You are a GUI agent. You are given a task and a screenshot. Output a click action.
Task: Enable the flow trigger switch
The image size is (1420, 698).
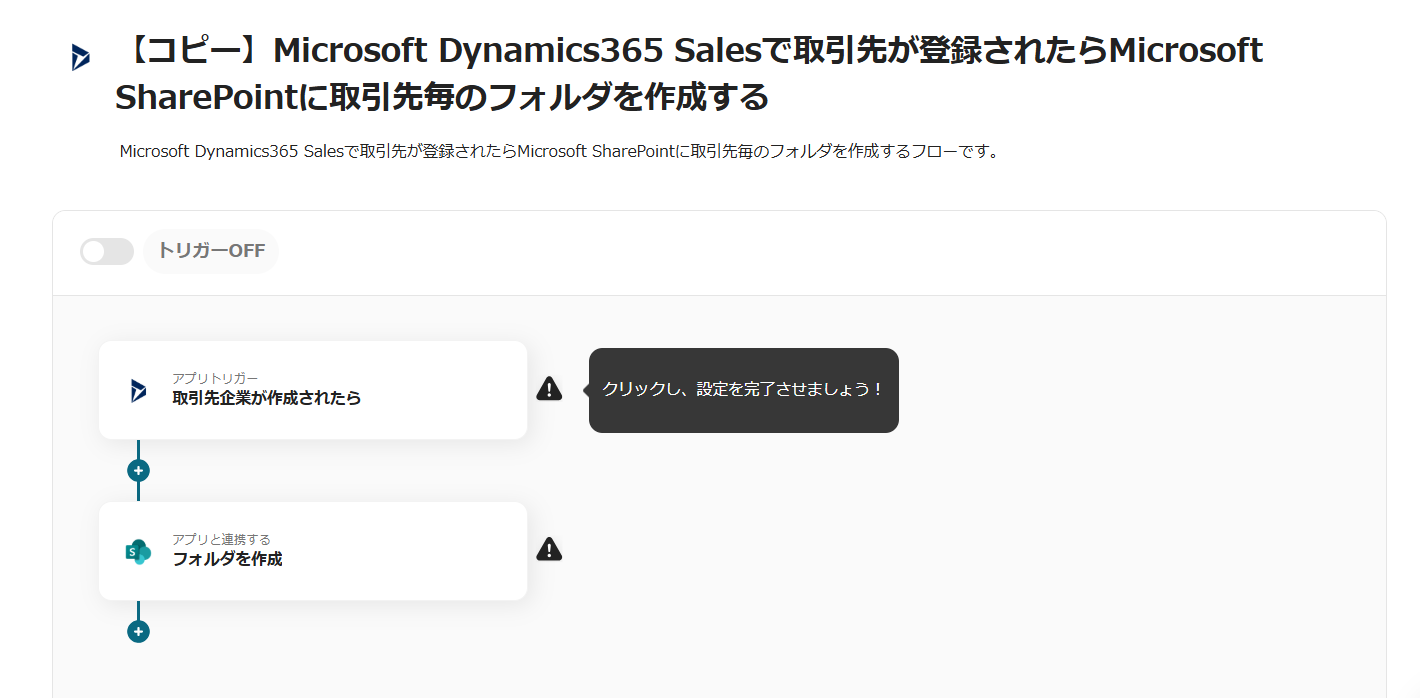107,251
